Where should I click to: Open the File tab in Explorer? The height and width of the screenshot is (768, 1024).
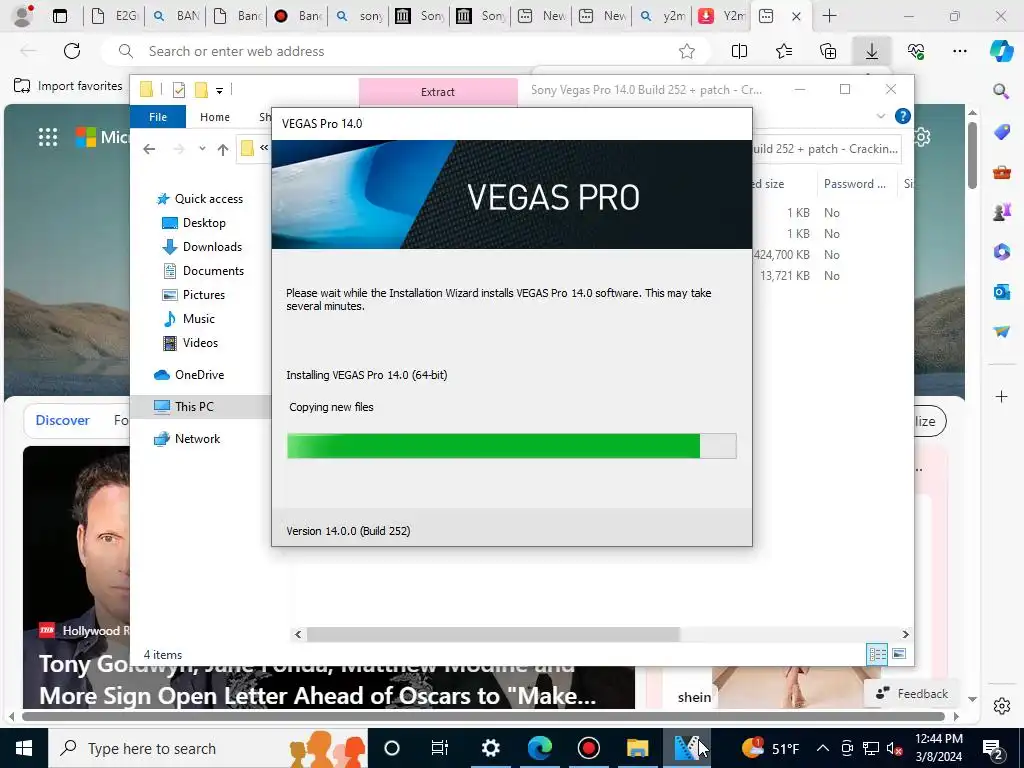[x=158, y=117]
